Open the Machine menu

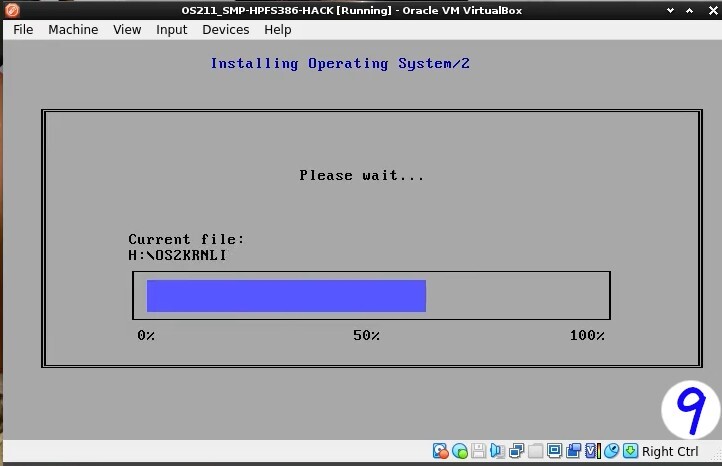pos(73,29)
